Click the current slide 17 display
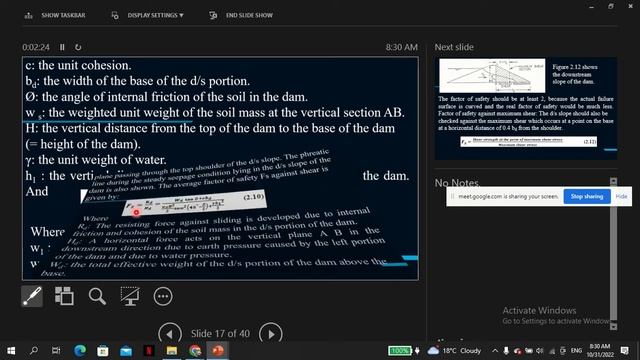 tap(220, 168)
